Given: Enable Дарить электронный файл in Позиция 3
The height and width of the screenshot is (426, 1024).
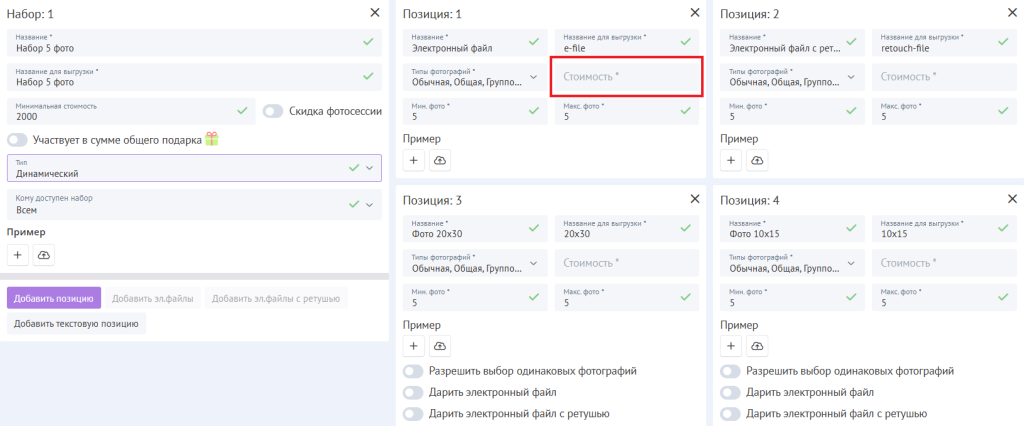Looking at the screenshot, I should (x=413, y=392).
